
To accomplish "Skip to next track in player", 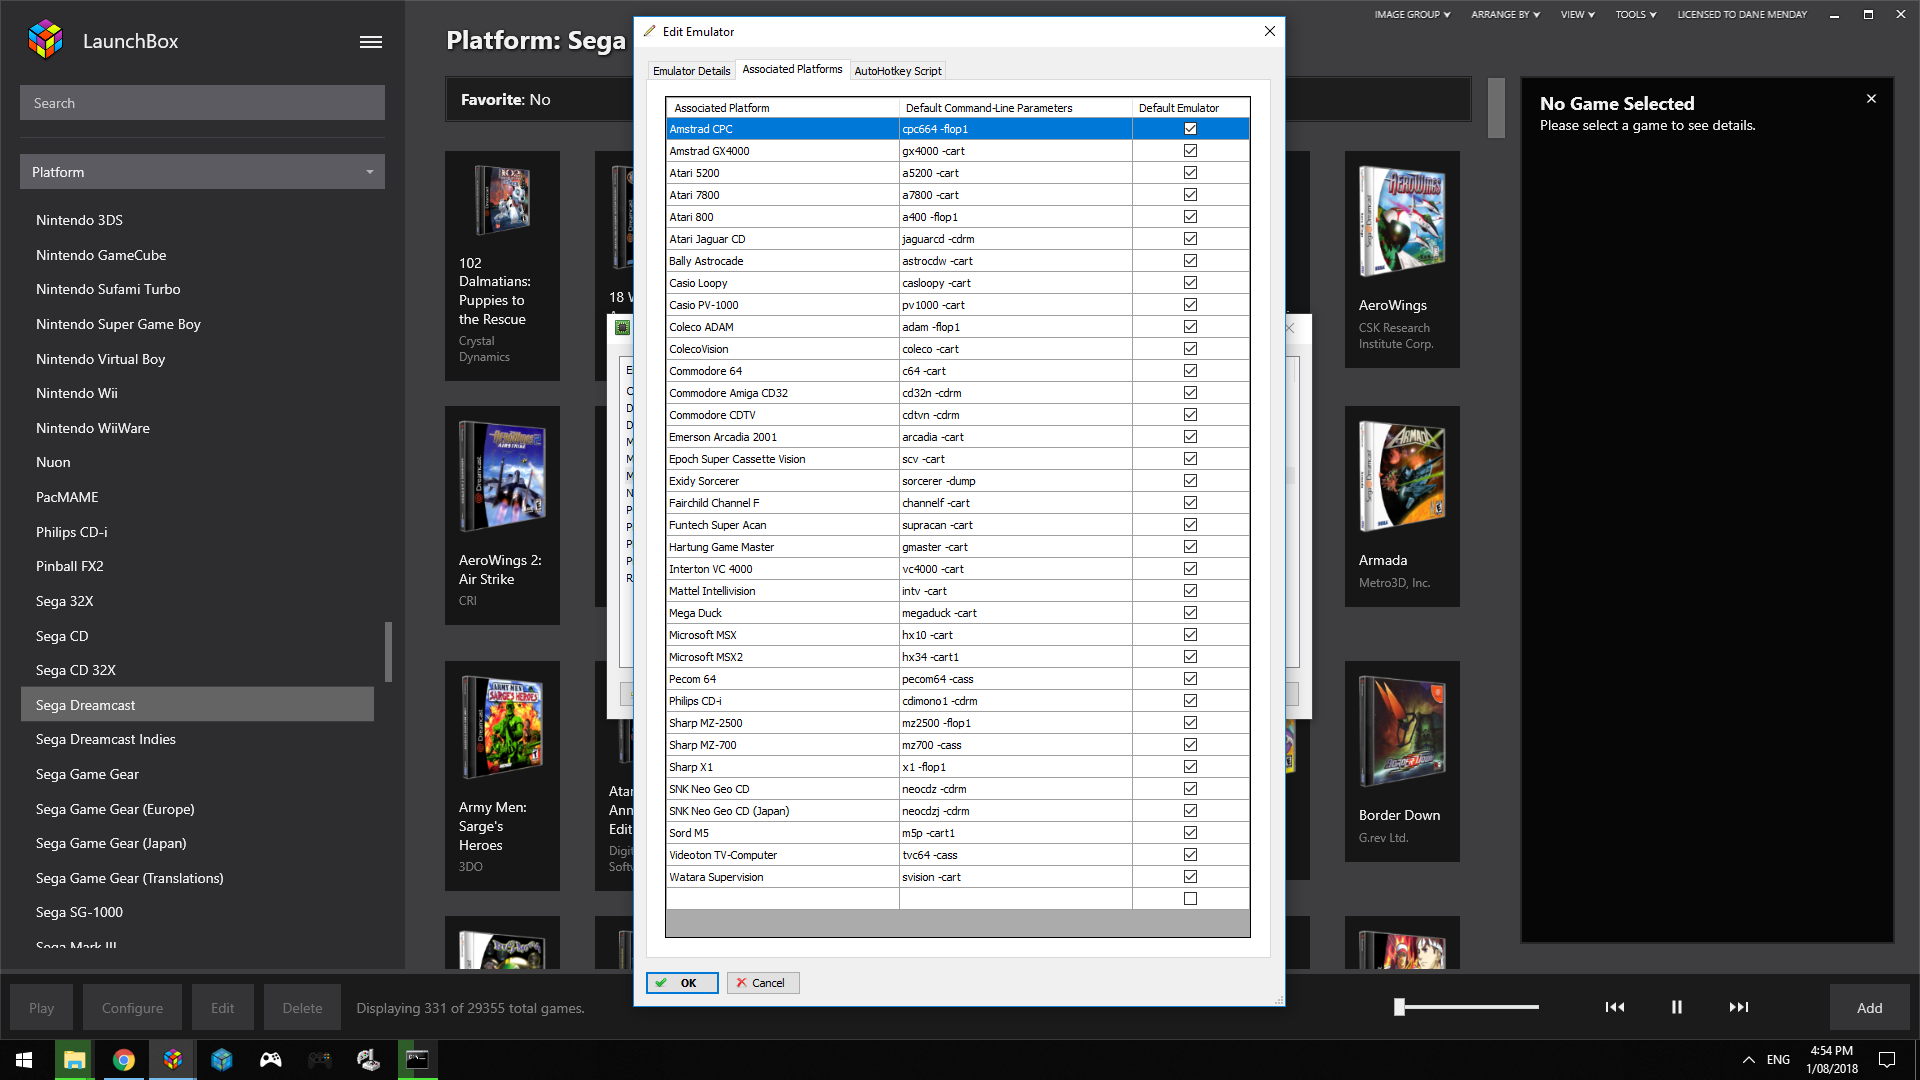I will click(x=1739, y=1007).
